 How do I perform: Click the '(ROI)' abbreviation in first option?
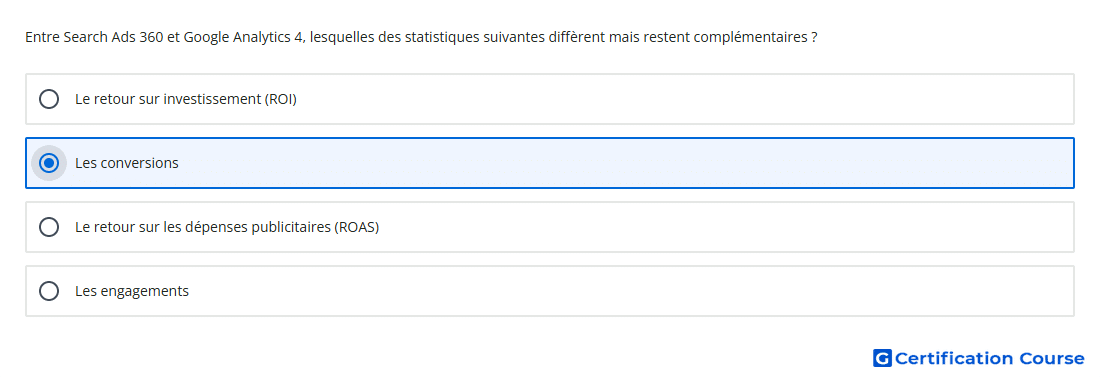point(281,99)
